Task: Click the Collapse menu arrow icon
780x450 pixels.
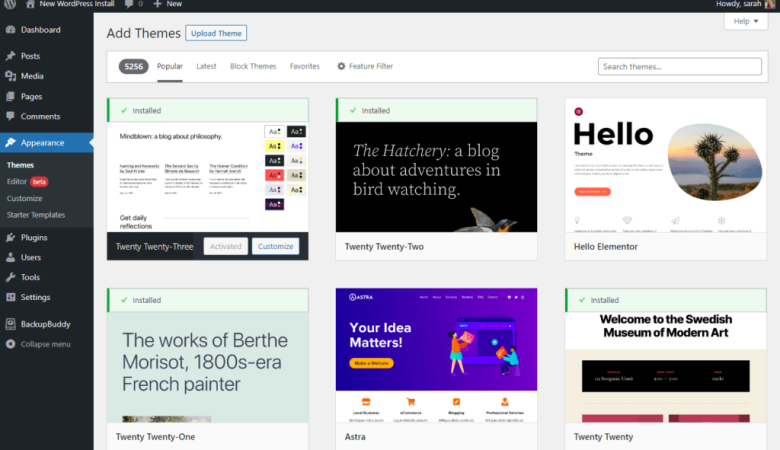Action: coord(10,344)
